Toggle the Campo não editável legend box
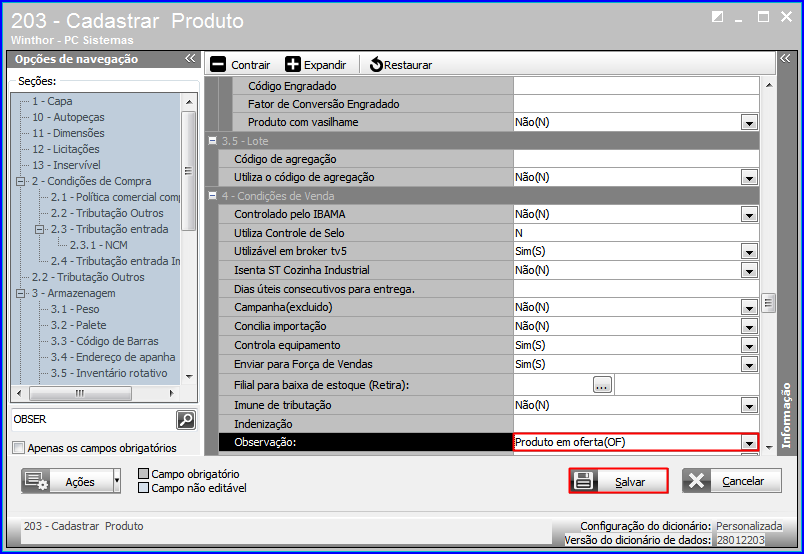The width and height of the screenshot is (804, 554). 144,488
